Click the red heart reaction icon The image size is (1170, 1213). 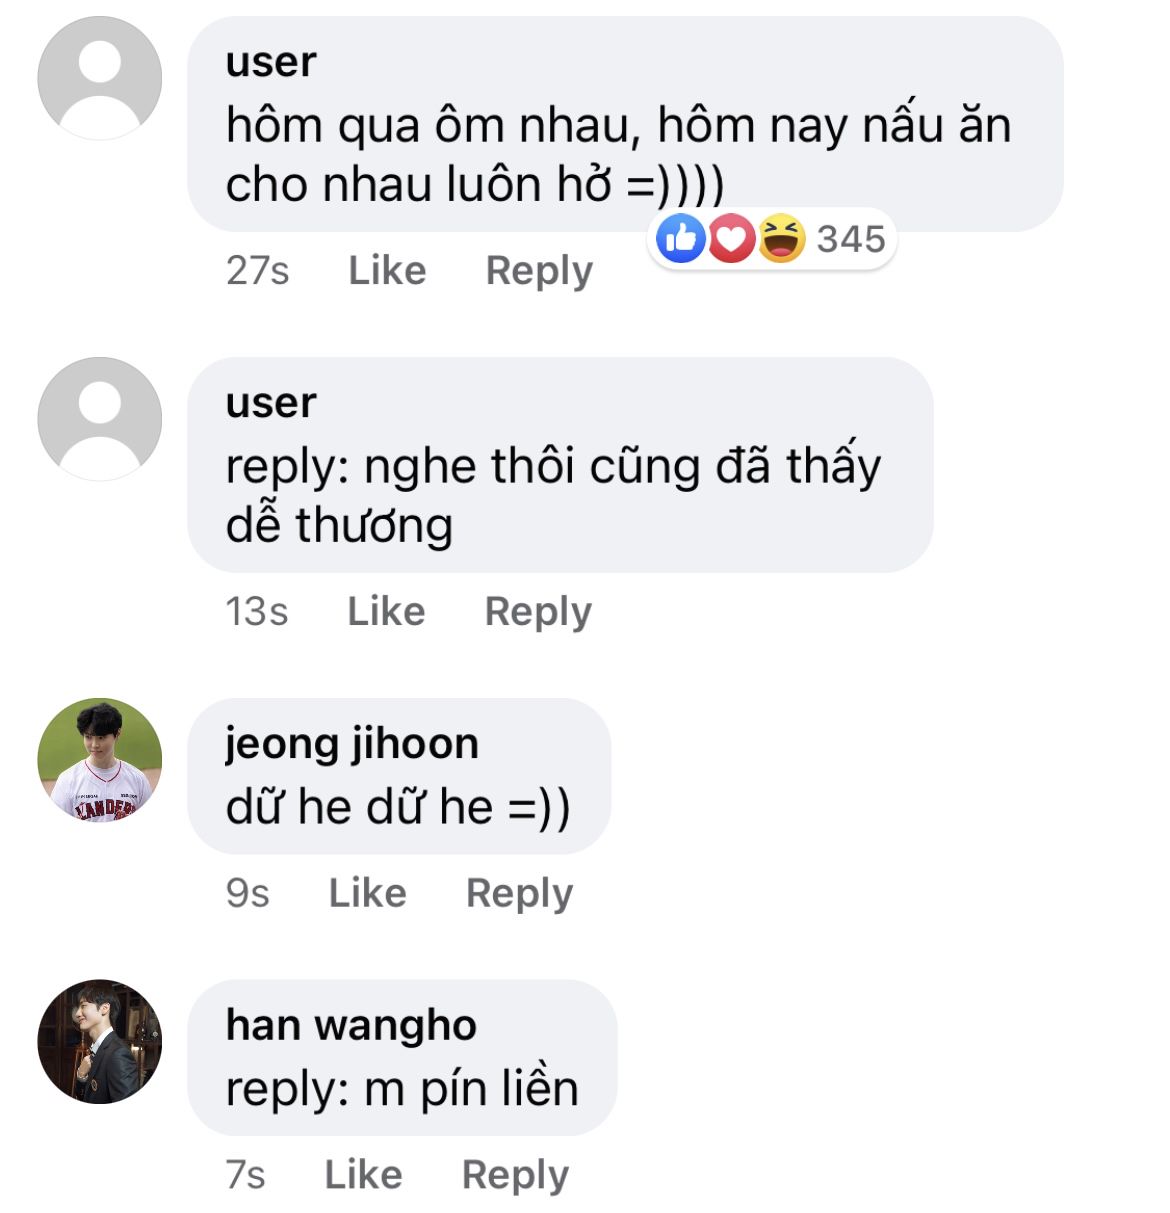click(731, 239)
